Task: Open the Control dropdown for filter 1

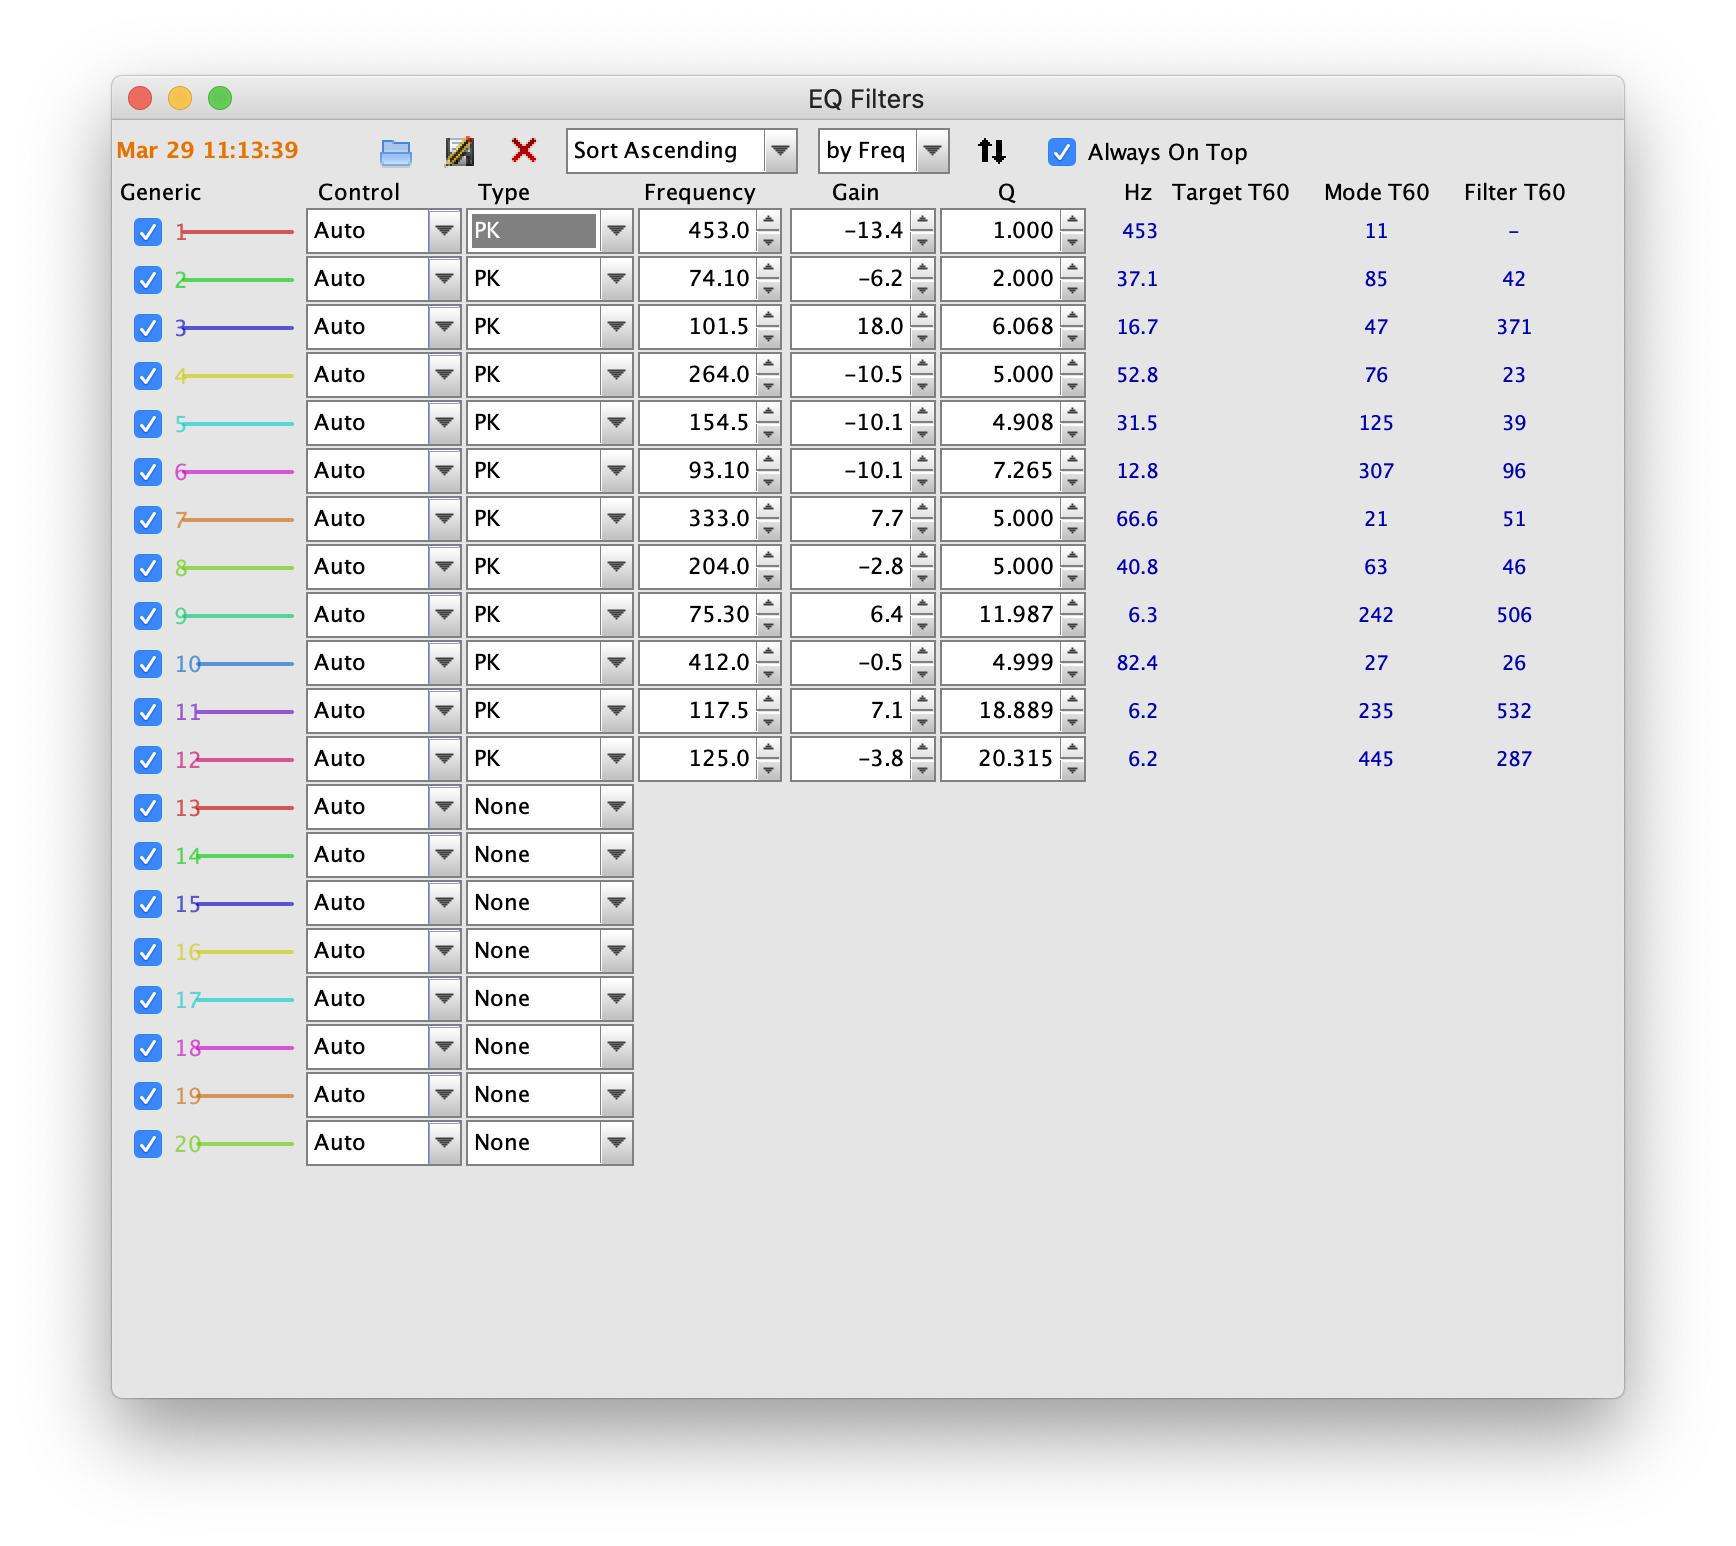Action: [x=384, y=231]
